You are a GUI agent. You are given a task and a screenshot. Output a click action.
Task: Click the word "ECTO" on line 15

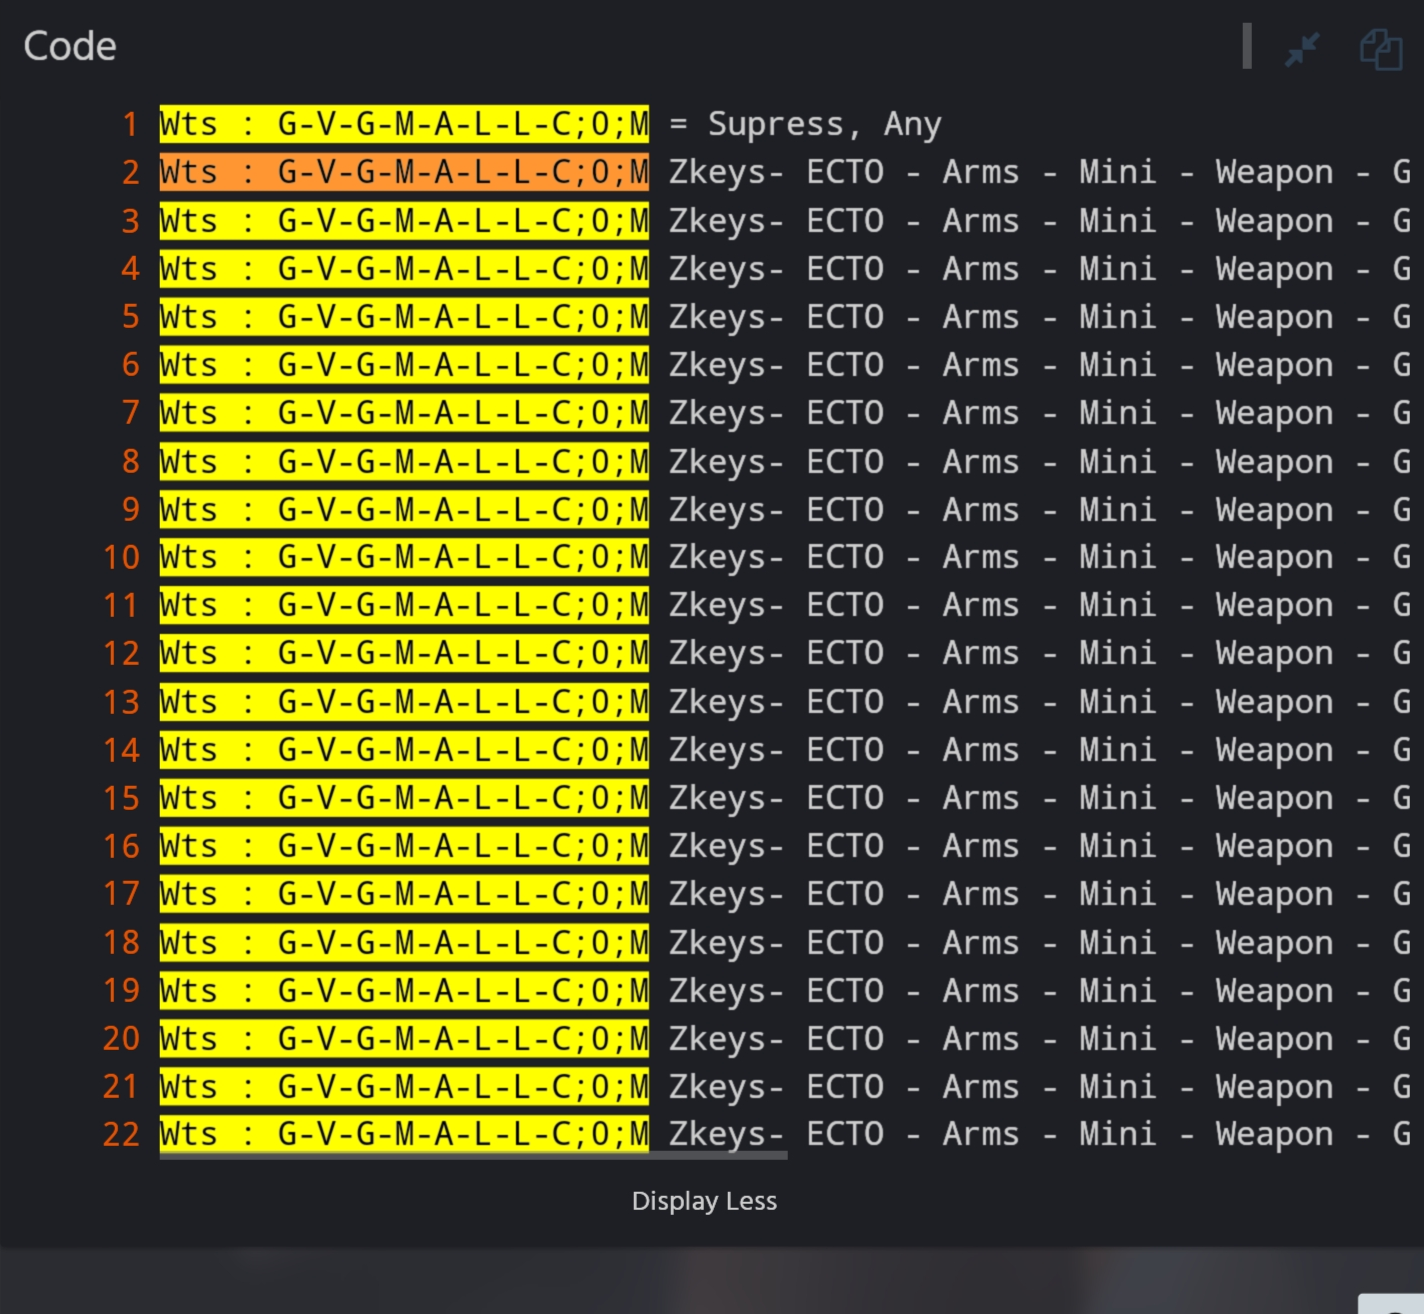845,798
